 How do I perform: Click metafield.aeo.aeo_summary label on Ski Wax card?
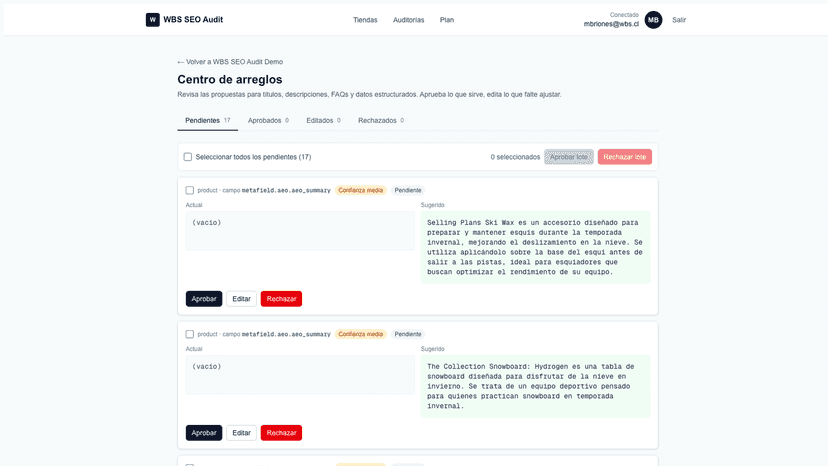286,190
